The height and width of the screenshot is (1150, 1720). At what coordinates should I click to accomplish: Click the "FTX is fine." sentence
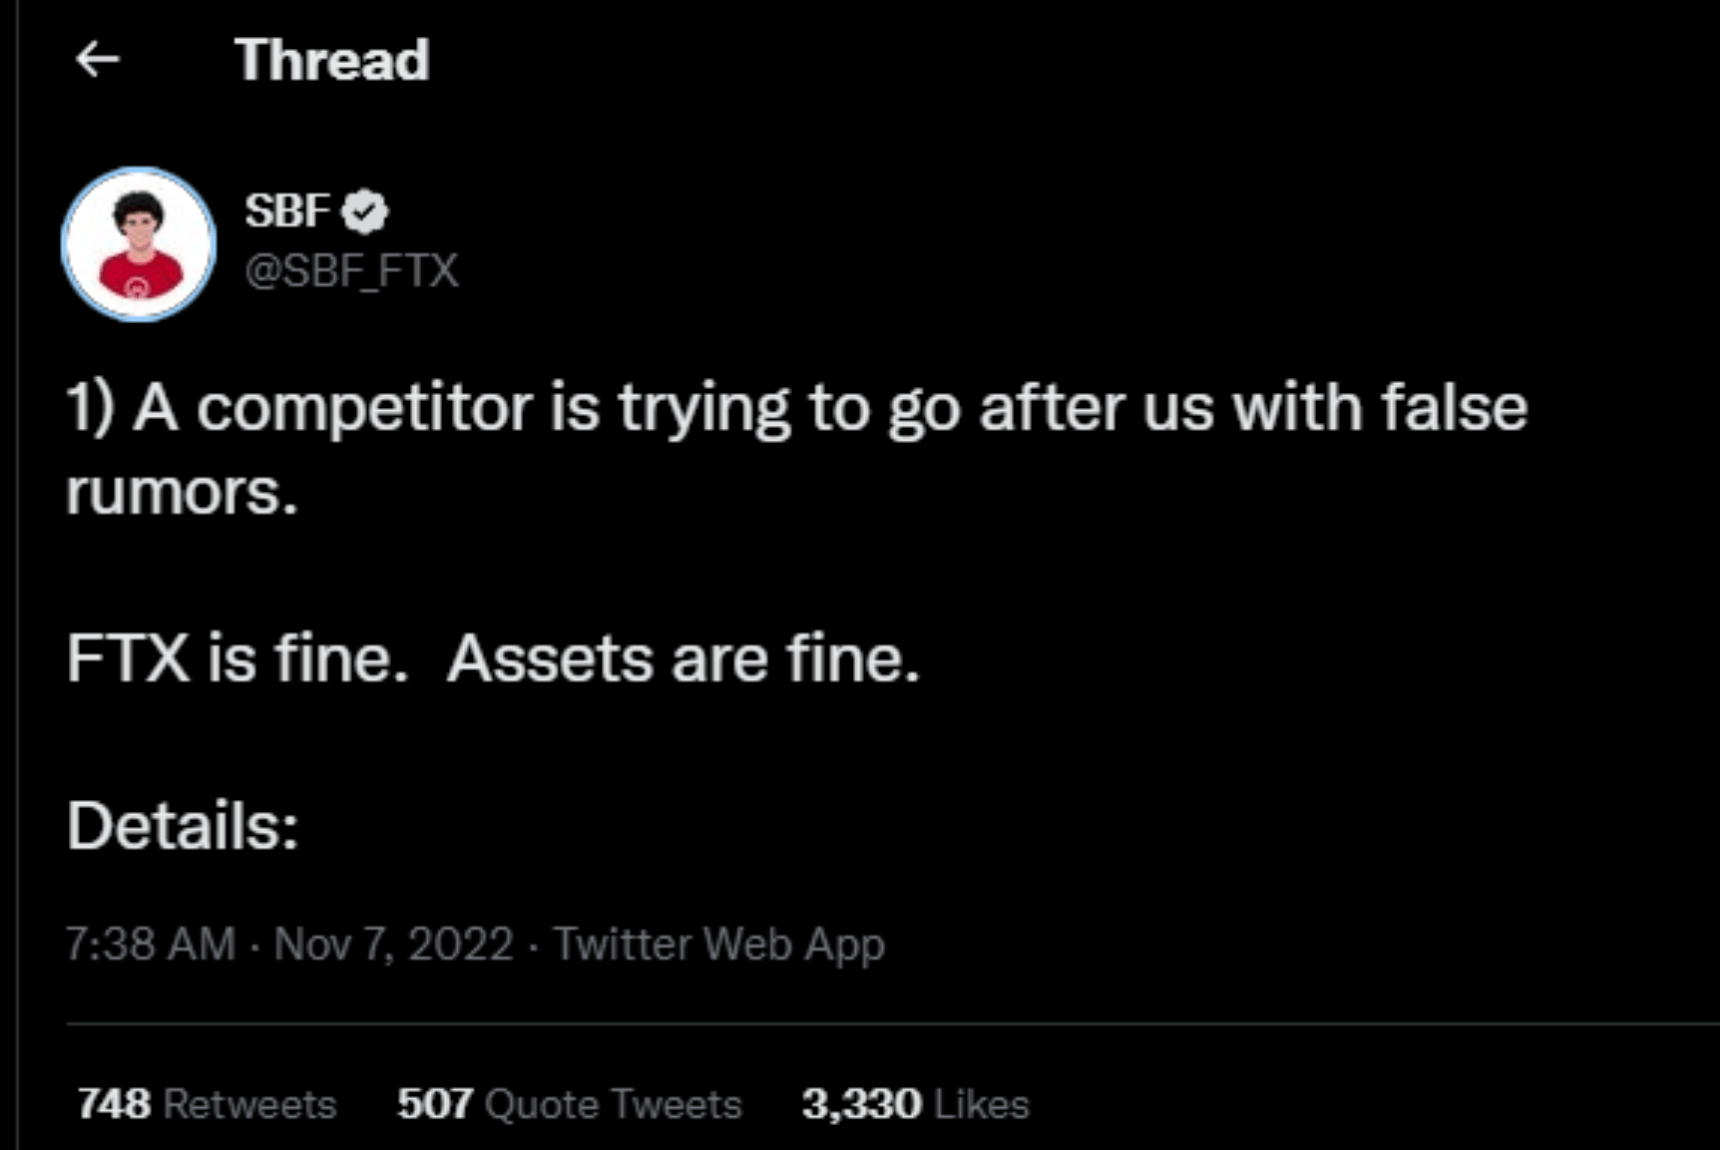pyautogui.click(x=238, y=659)
